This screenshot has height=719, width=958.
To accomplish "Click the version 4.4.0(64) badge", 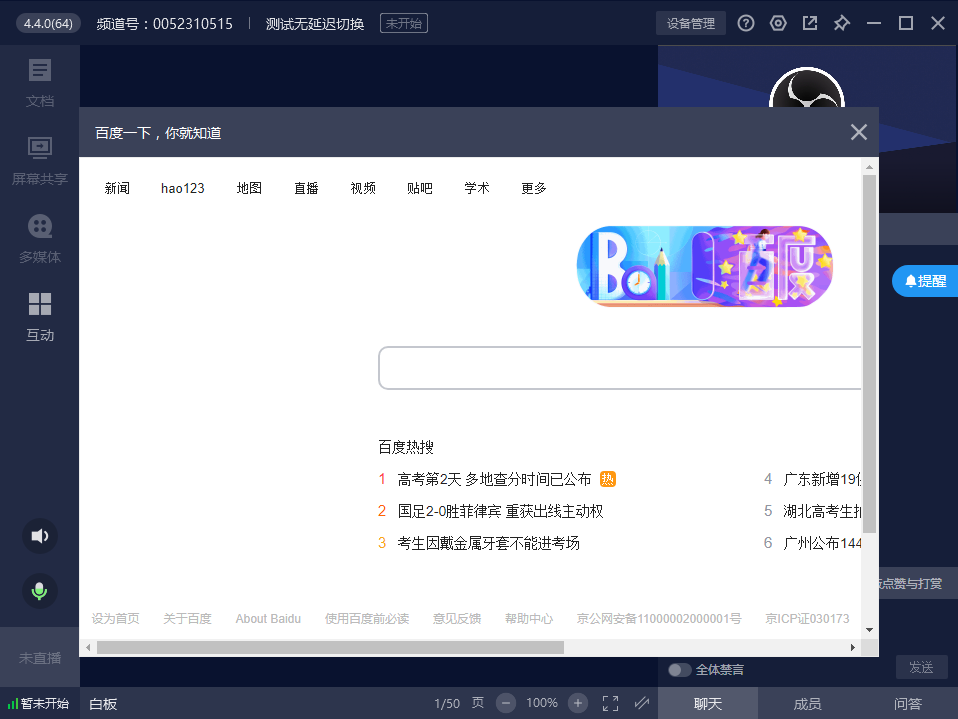I will click(x=48, y=23).
